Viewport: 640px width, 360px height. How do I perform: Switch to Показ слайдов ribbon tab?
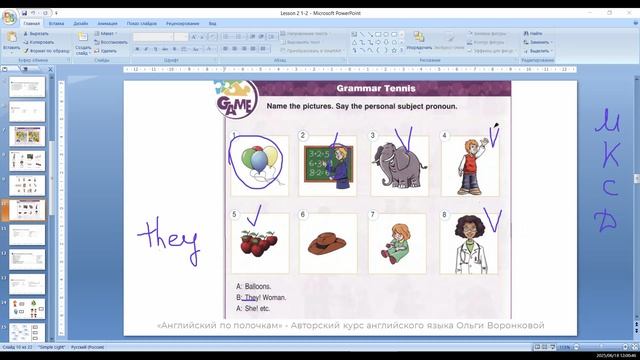(x=142, y=24)
